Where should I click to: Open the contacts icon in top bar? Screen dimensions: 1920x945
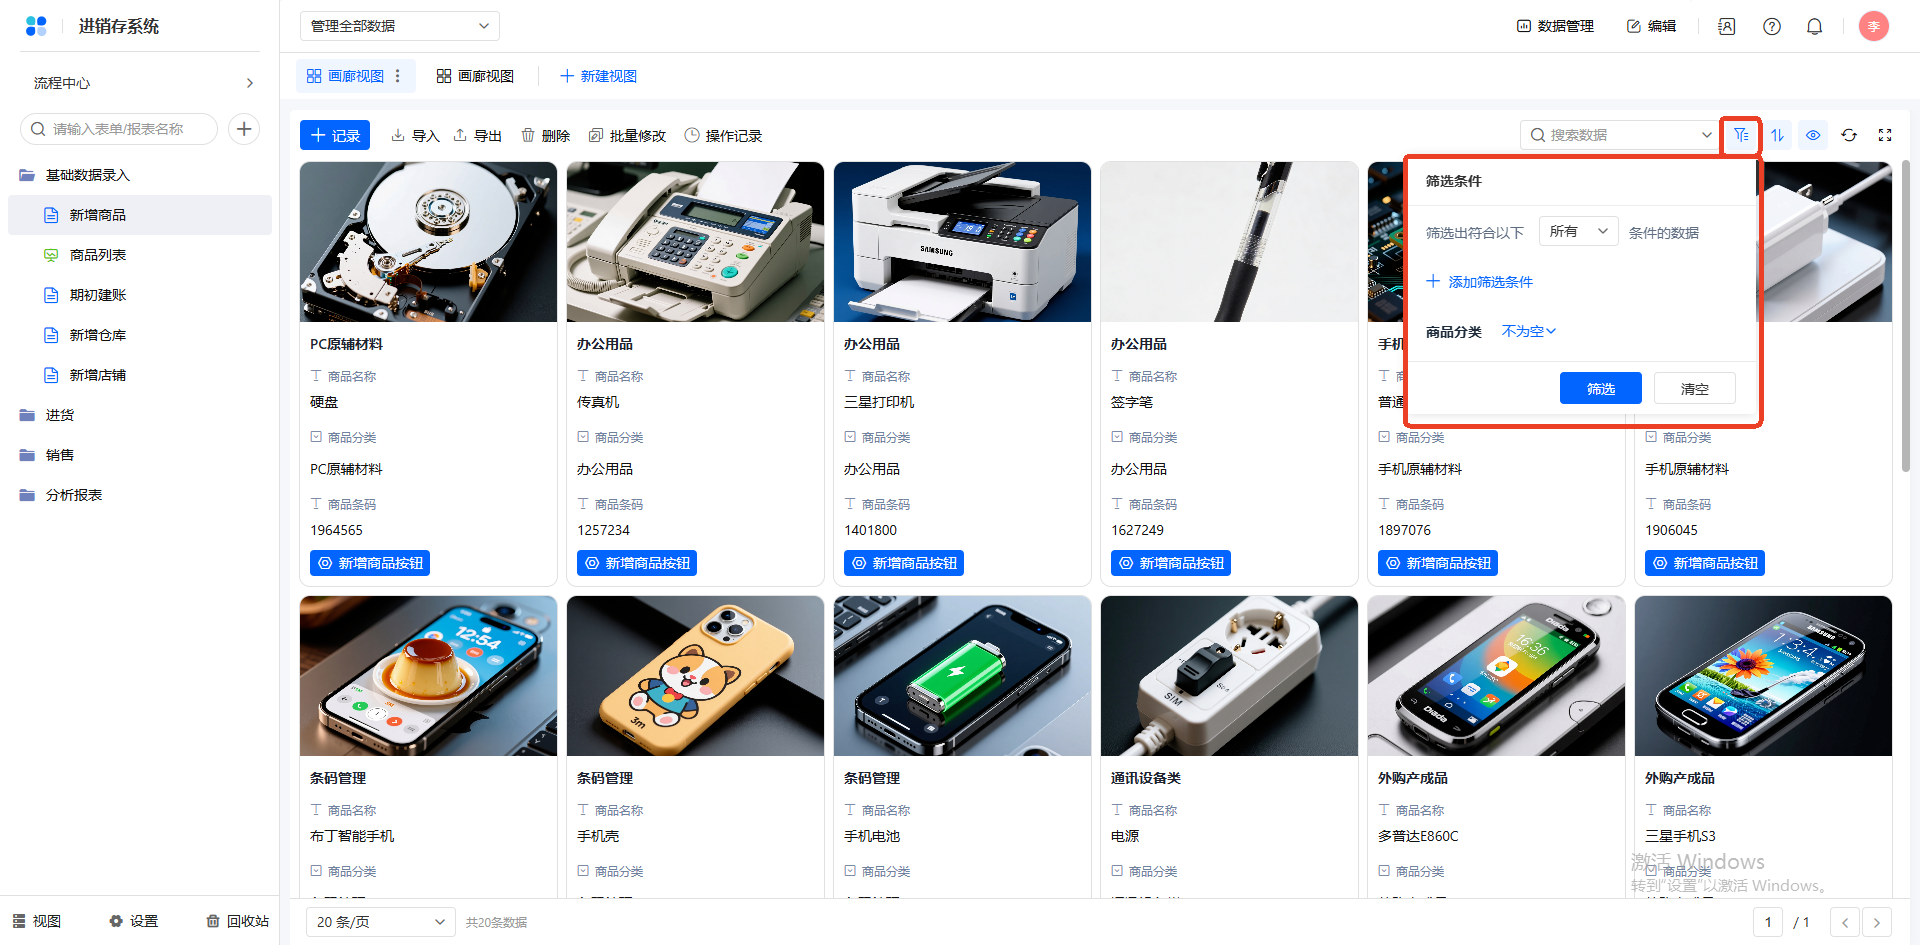click(1726, 27)
